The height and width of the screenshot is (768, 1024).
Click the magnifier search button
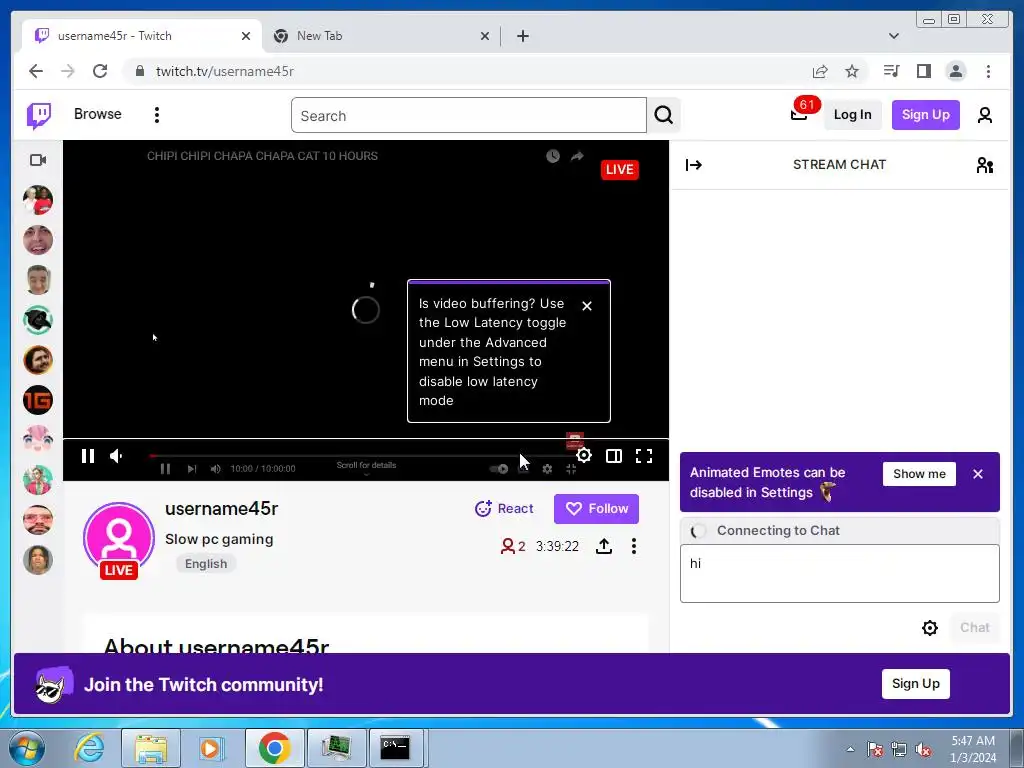(x=664, y=115)
